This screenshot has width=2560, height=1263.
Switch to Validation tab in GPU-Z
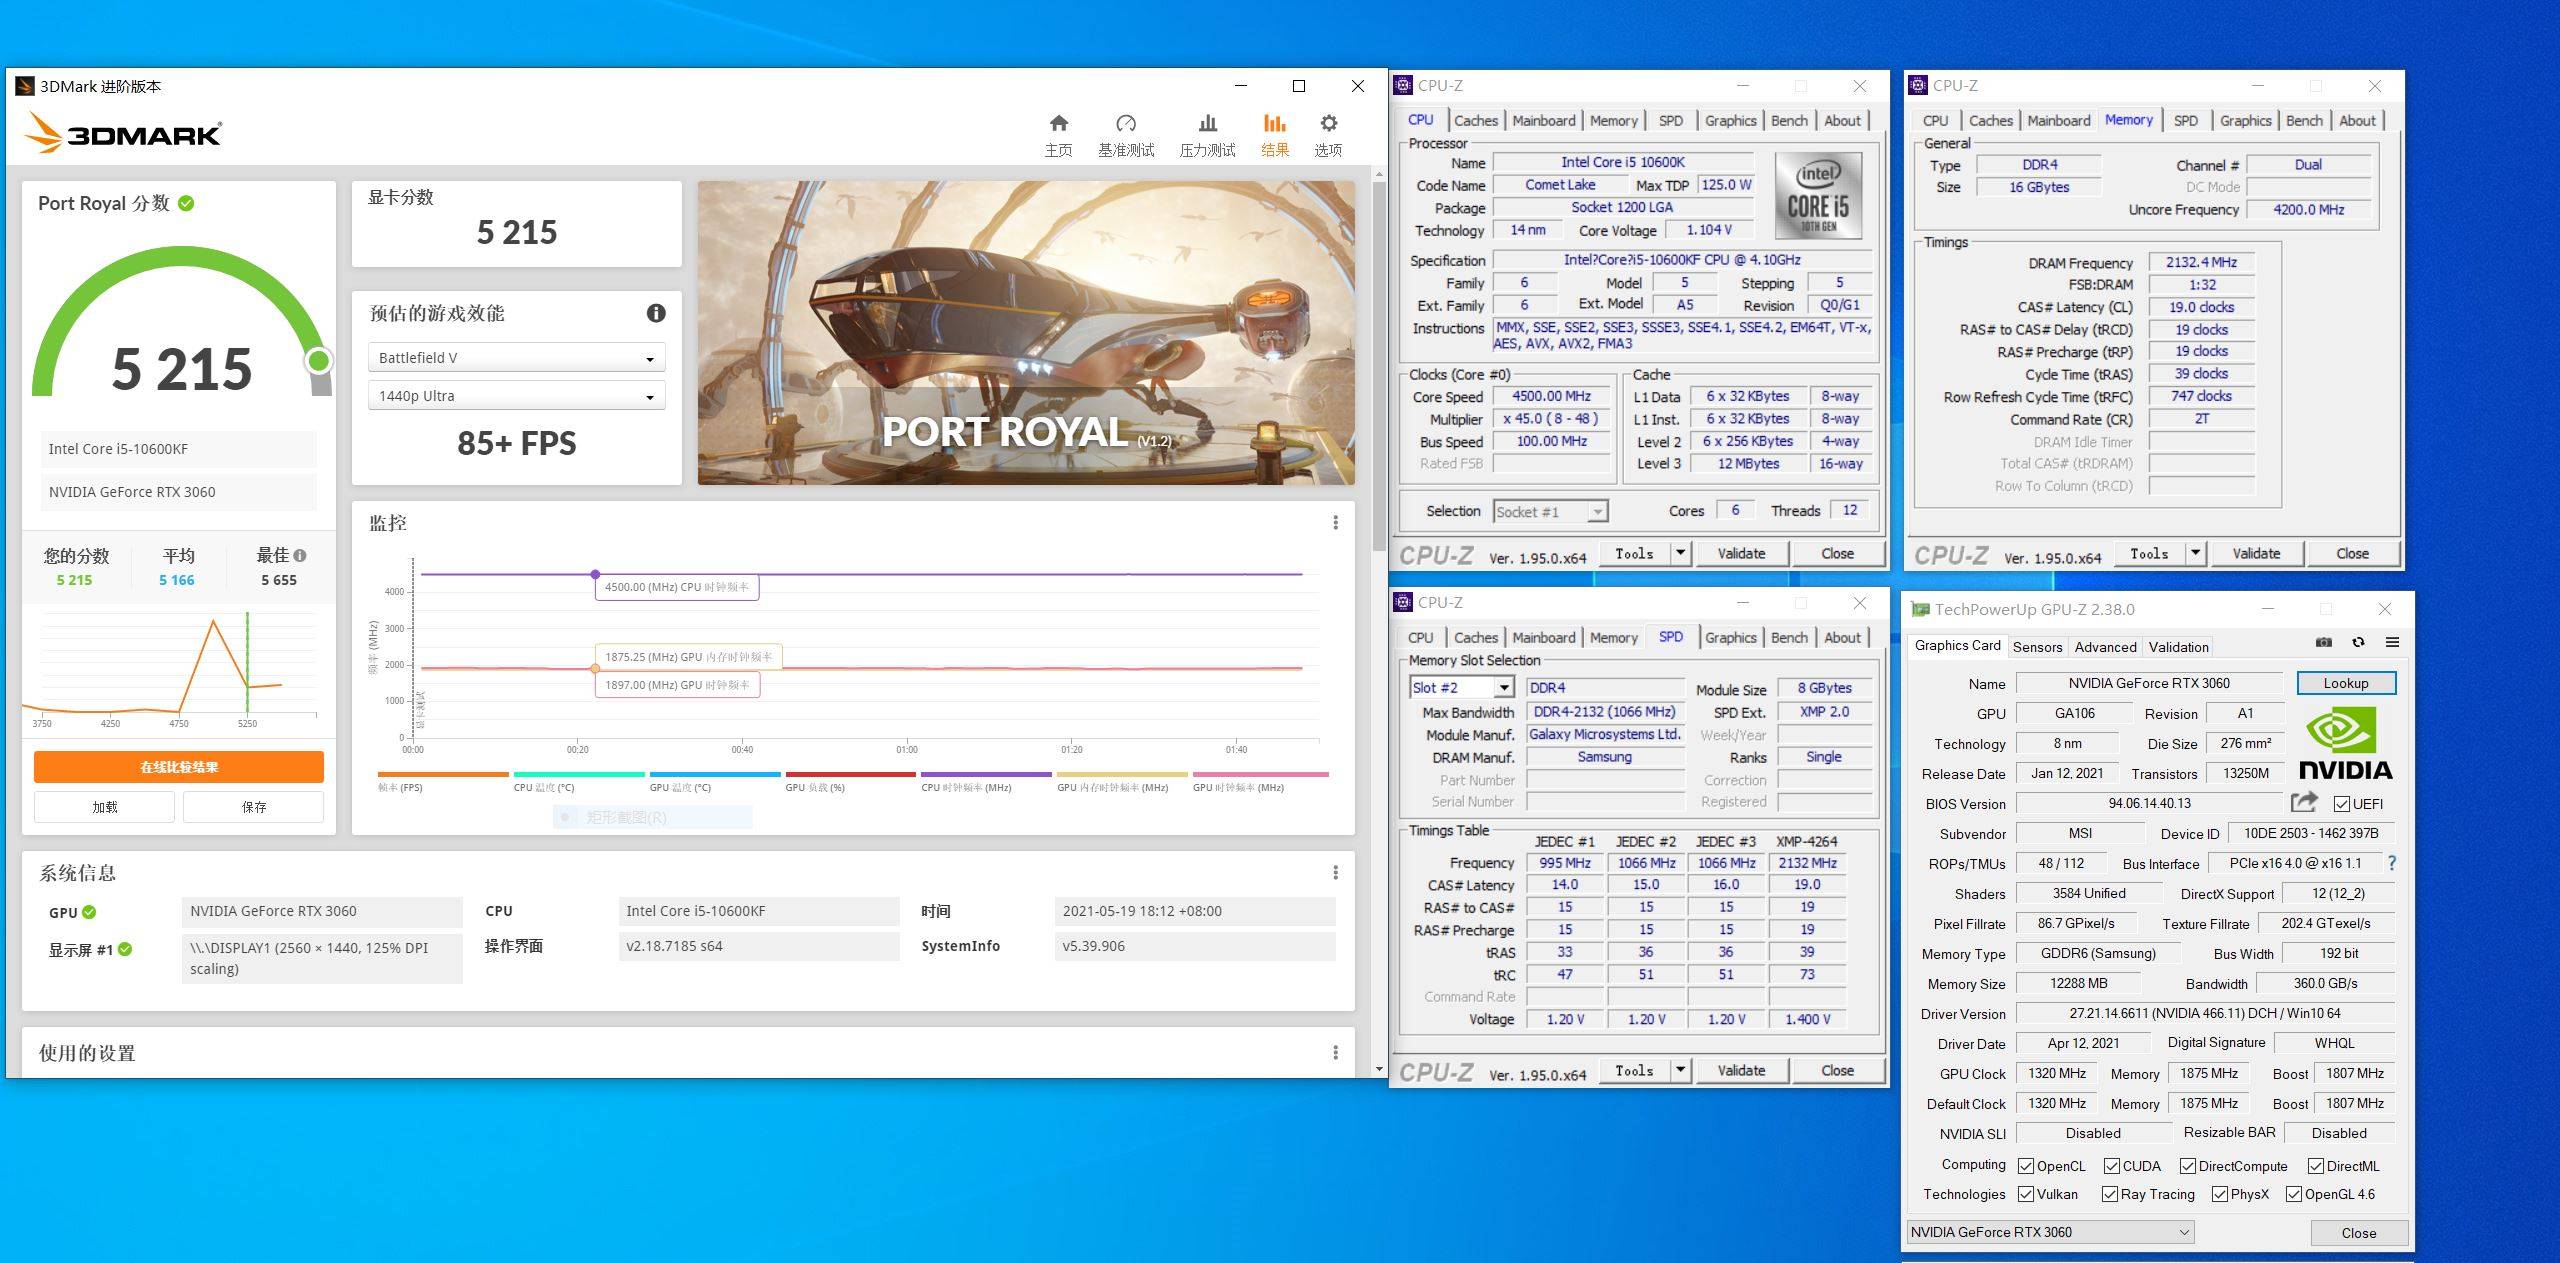click(2178, 647)
